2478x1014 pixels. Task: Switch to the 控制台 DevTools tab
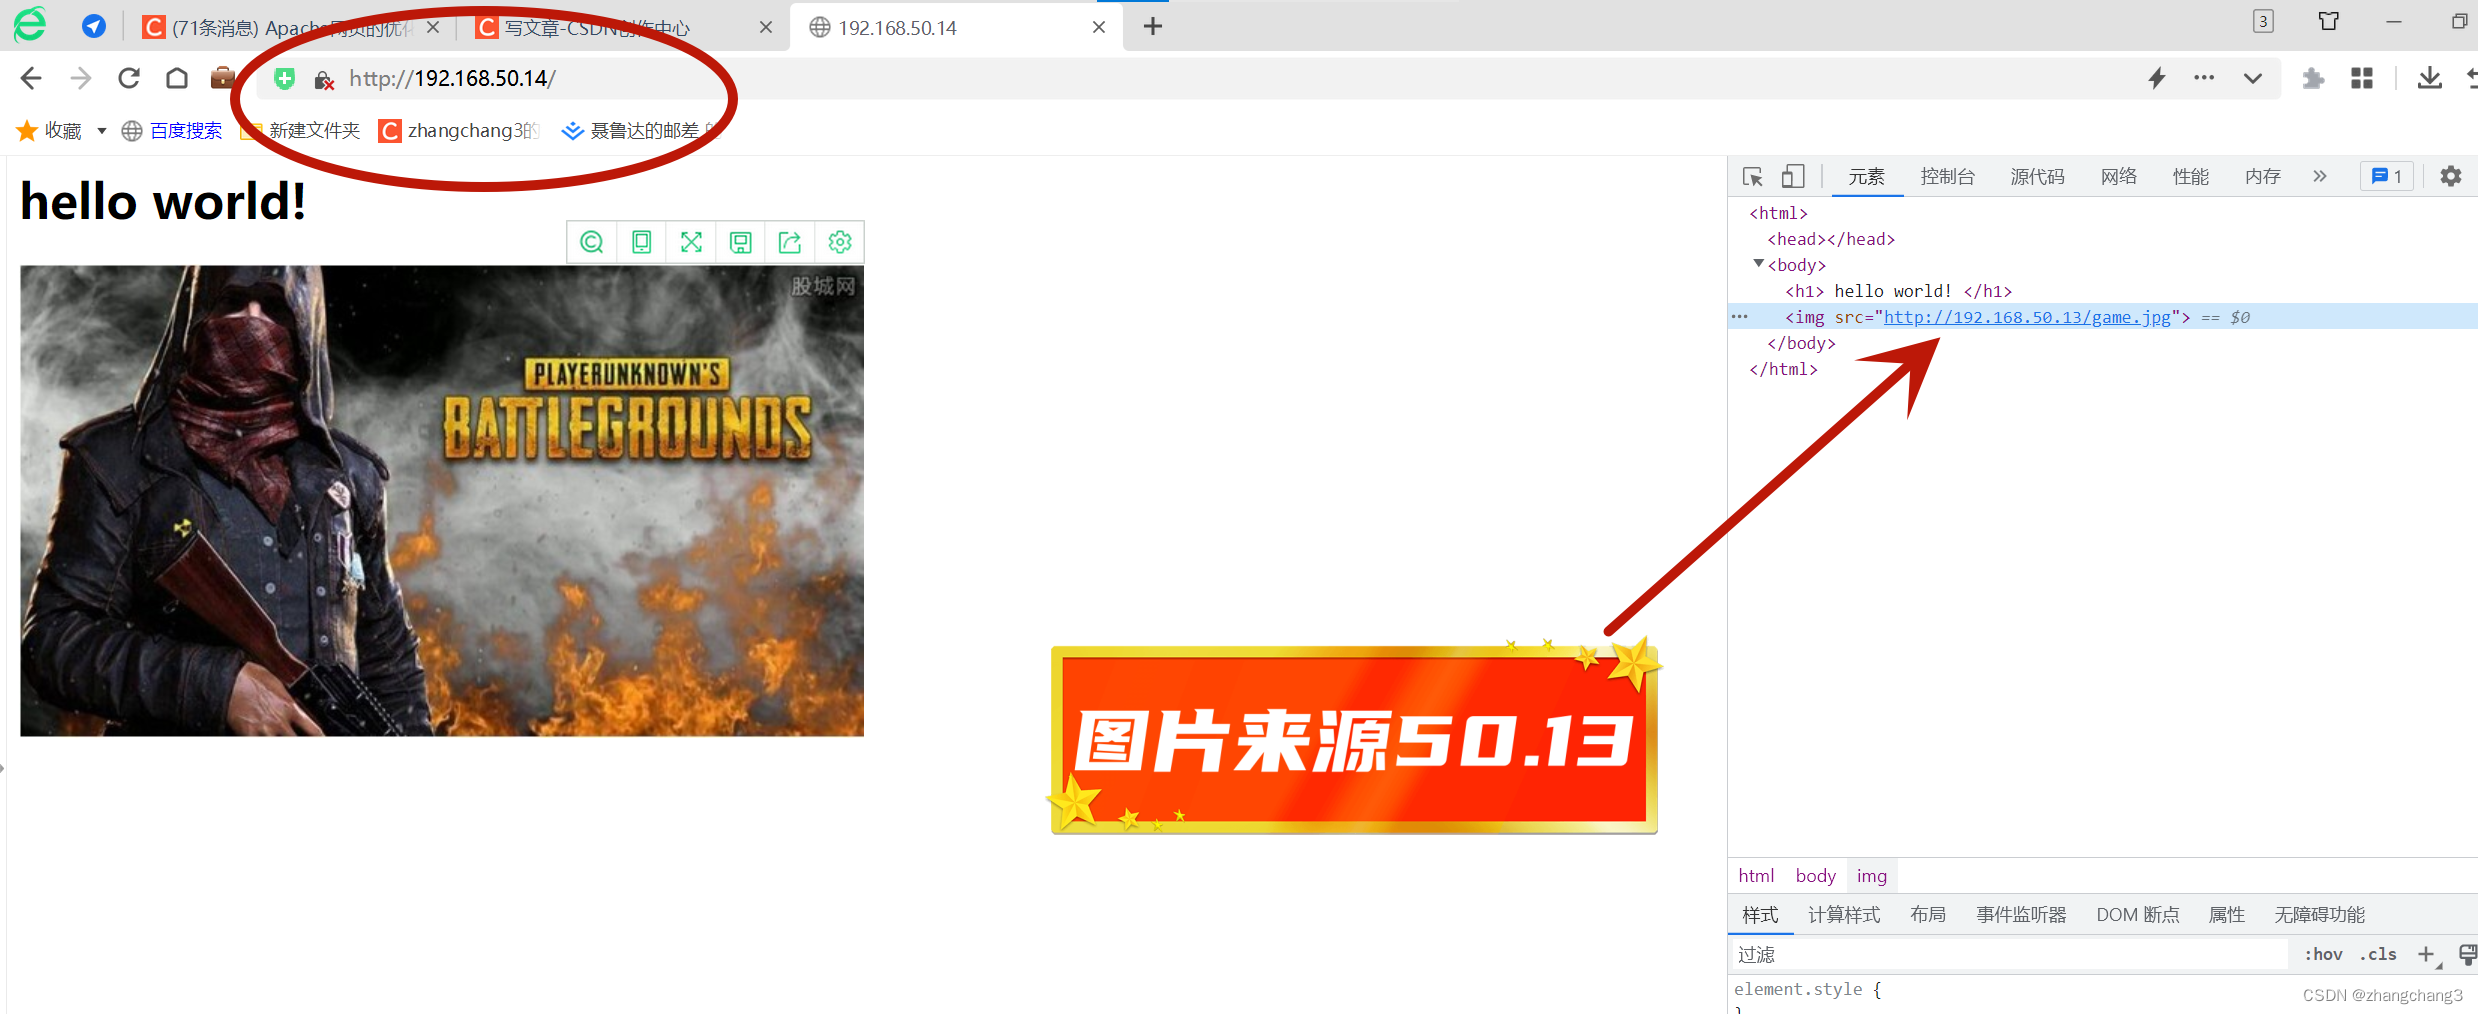1947,177
